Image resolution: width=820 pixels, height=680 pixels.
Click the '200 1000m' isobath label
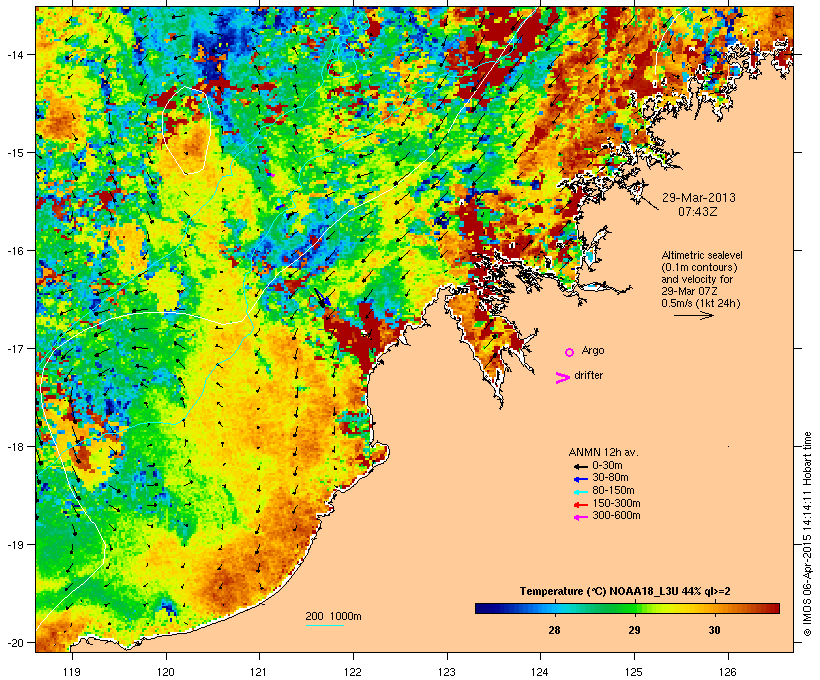point(333,616)
